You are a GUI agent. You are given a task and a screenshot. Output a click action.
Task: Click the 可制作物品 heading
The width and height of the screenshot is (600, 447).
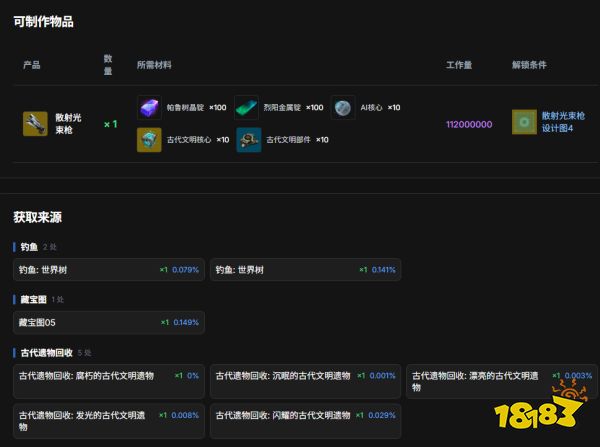(x=44, y=22)
